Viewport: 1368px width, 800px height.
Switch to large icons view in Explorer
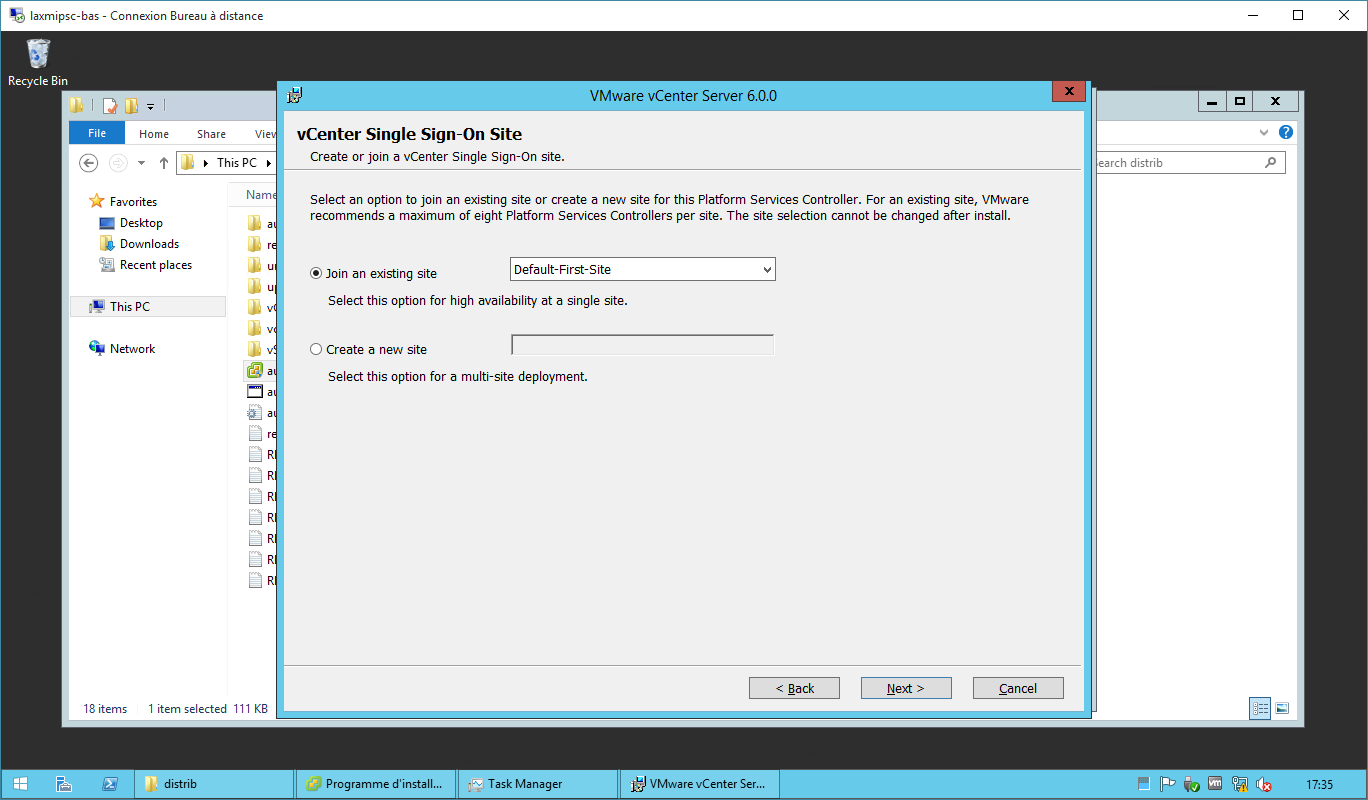coord(1282,708)
